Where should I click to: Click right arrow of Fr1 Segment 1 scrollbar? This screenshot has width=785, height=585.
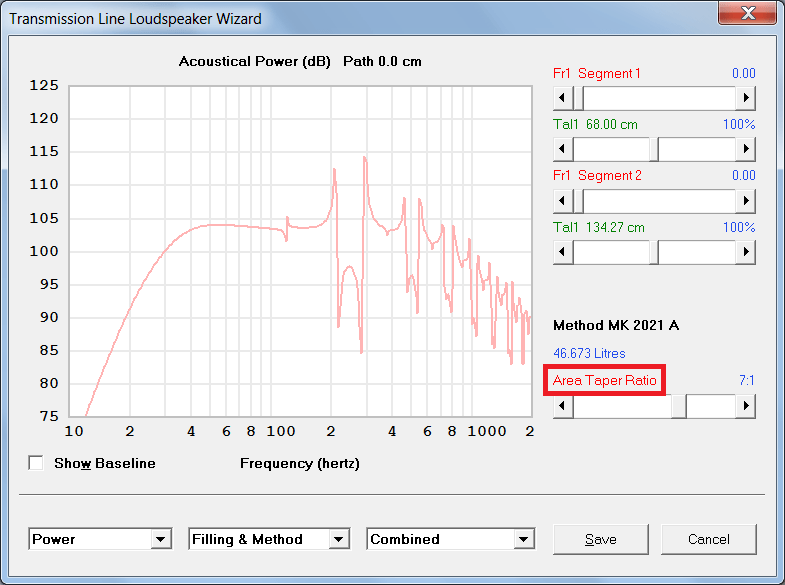745,98
